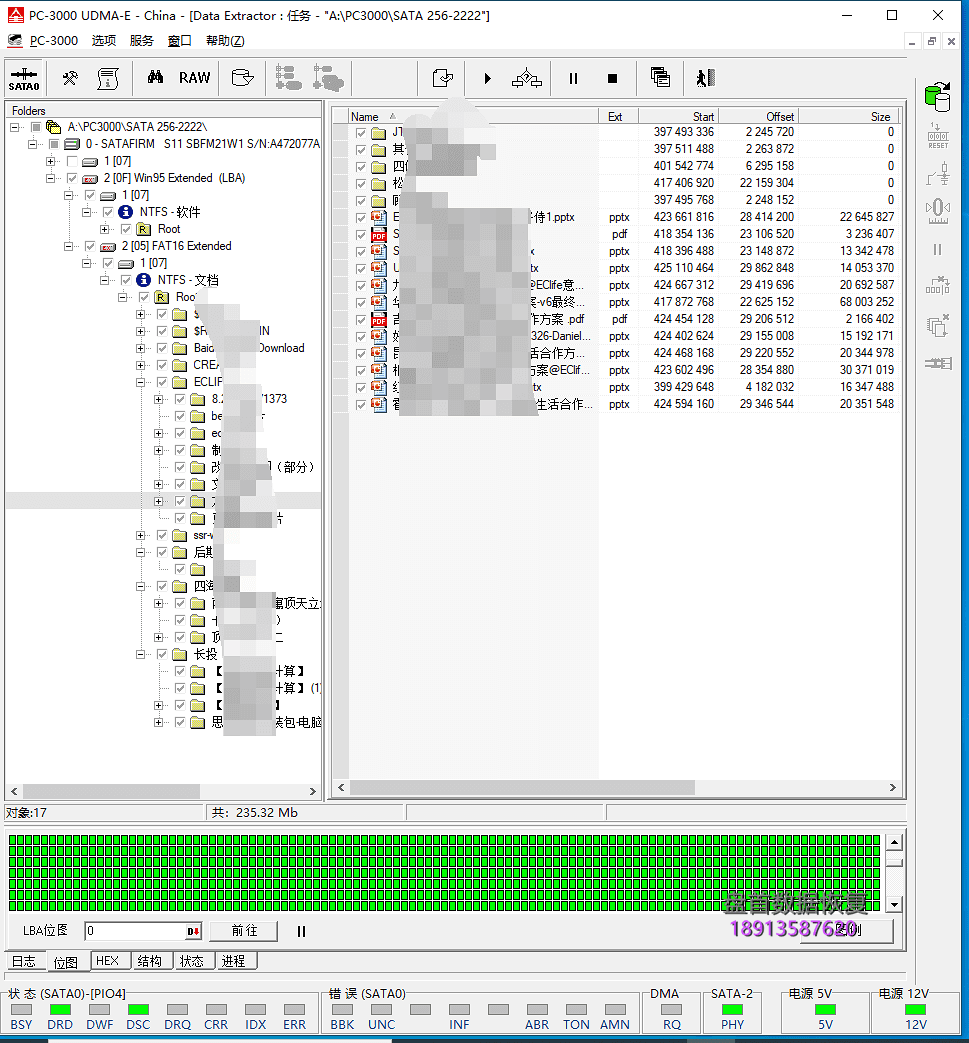Screen dimensions: 969x1043
Task: Open the 帮助(Z) menu
Action: (225, 41)
